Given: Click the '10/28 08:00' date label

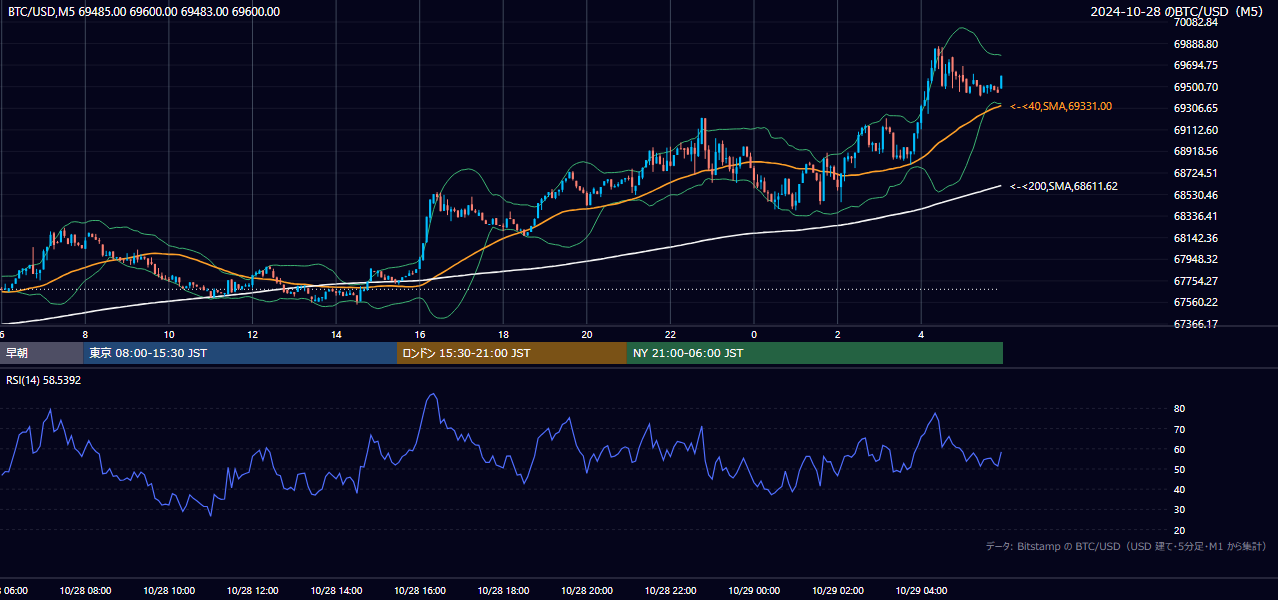Looking at the screenshot, I should tap(85, 590).
